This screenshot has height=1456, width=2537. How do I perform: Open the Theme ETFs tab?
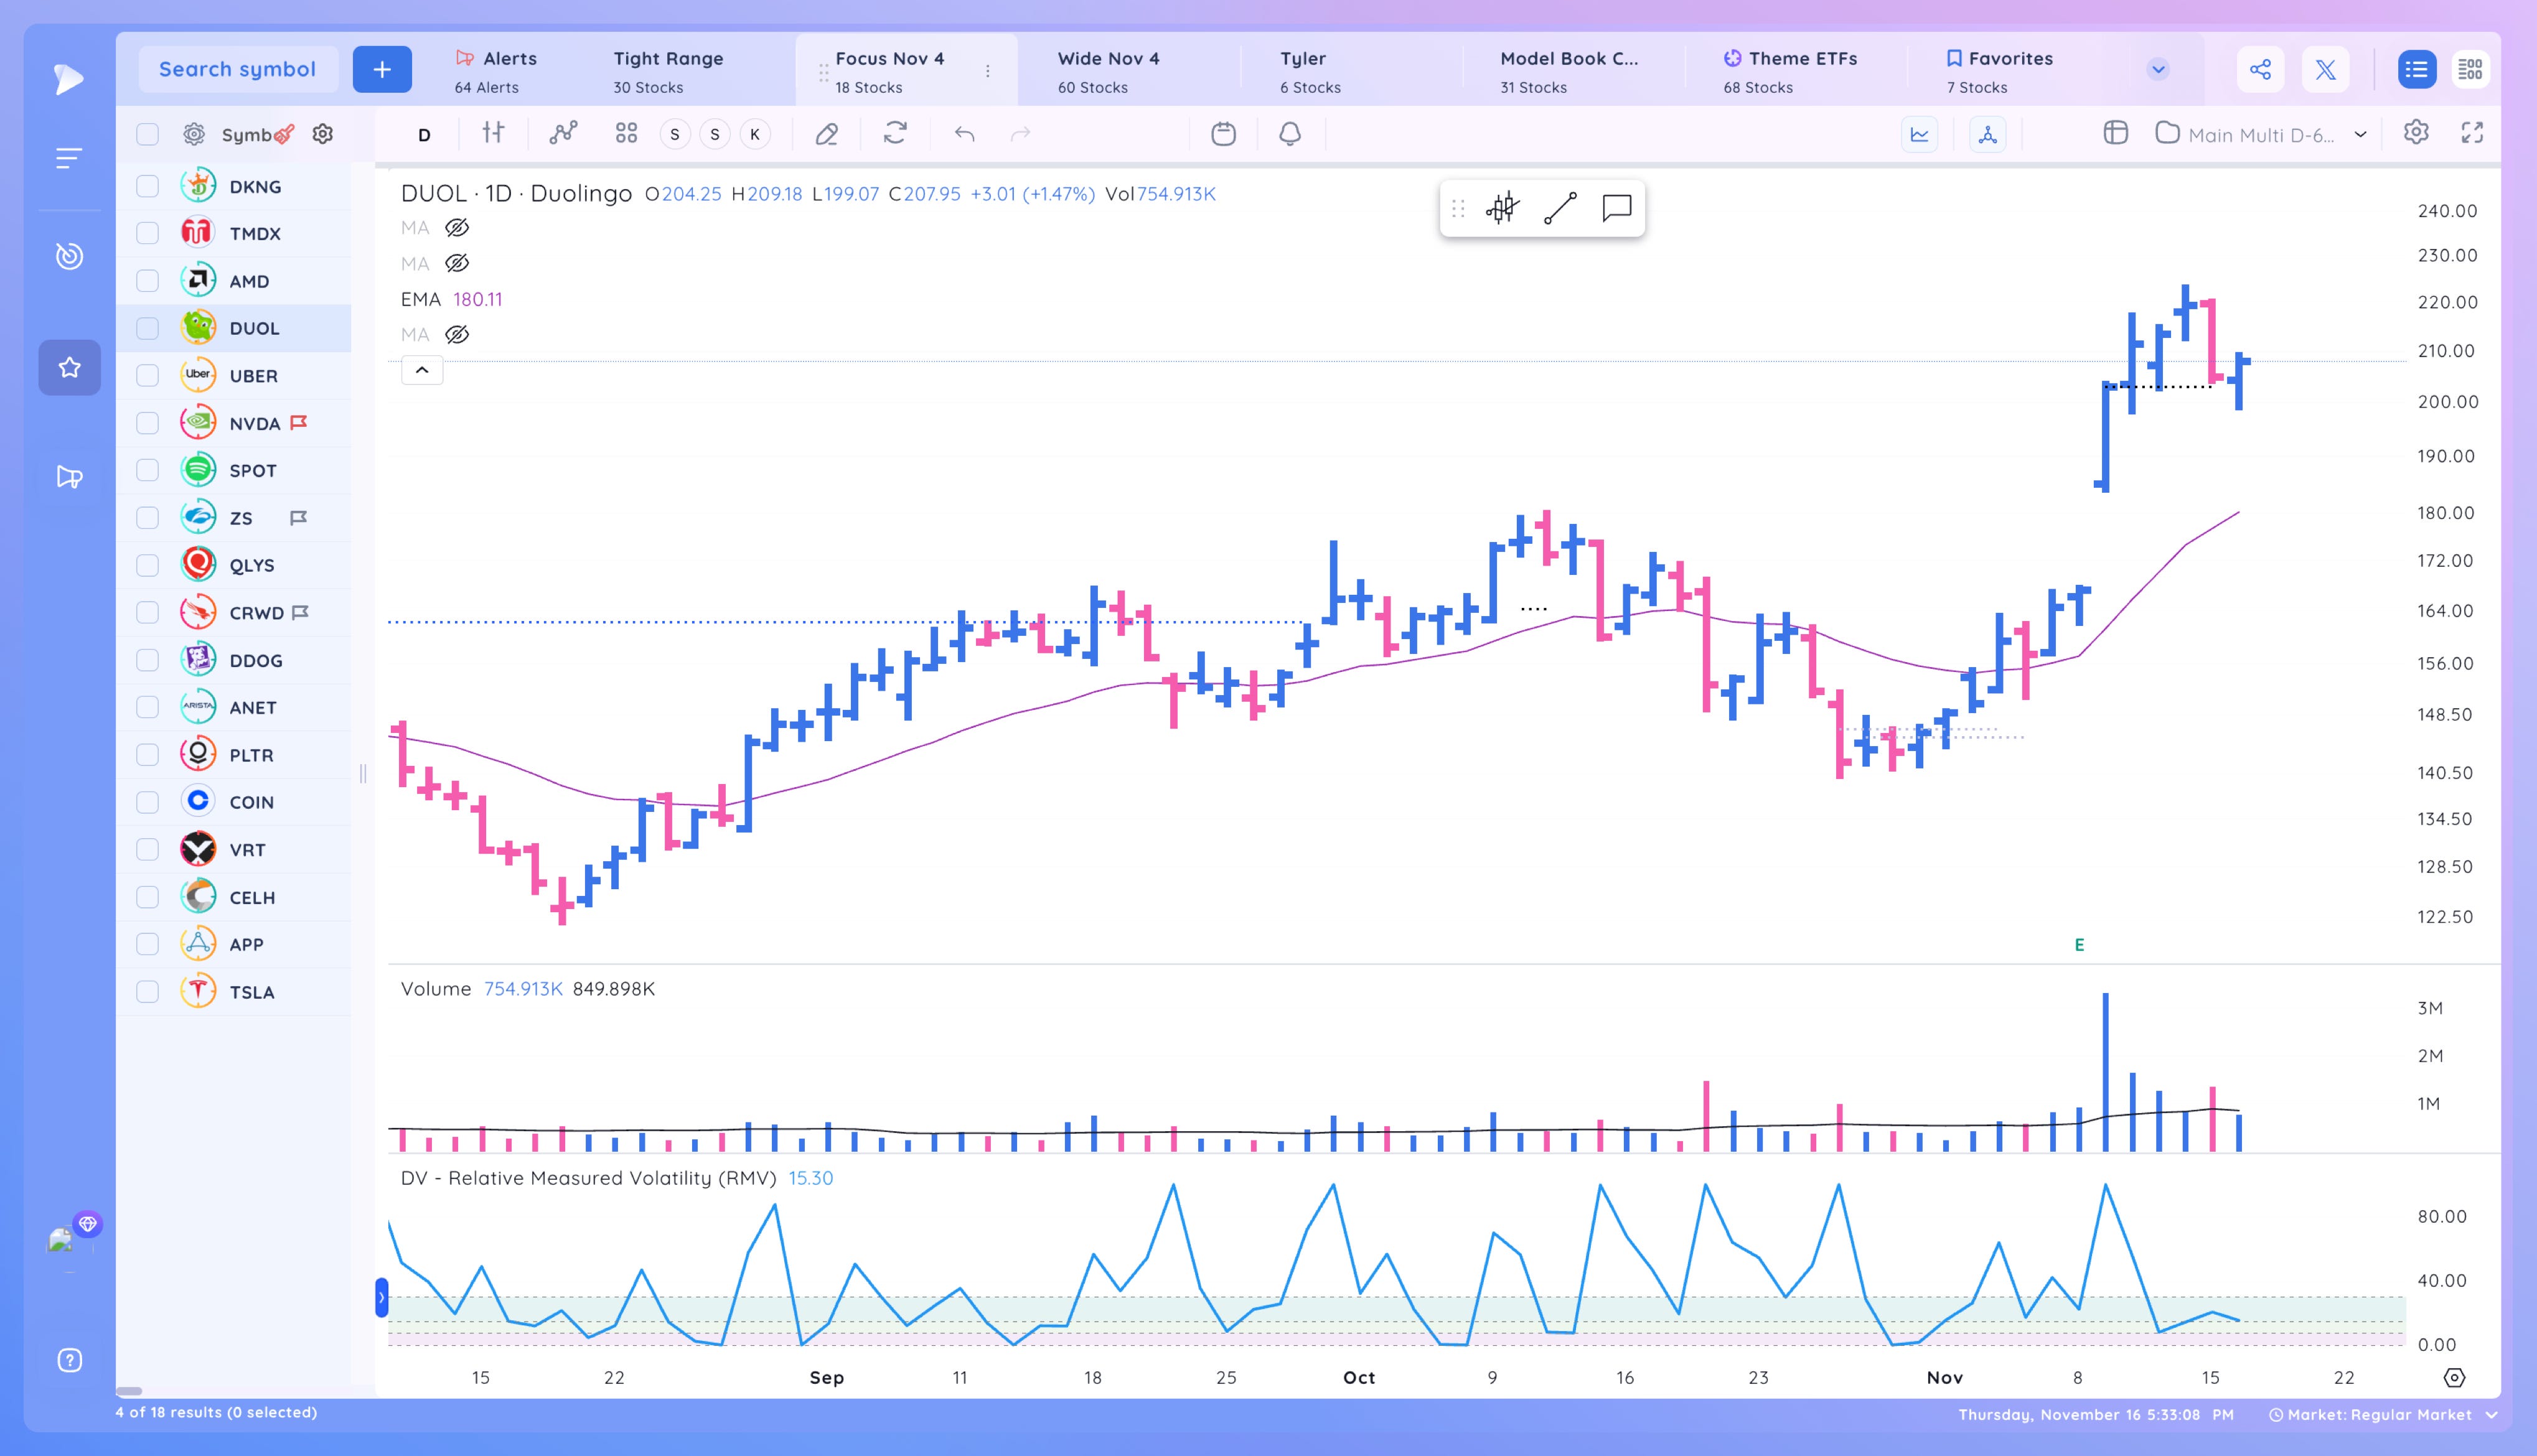(1790, 71)
